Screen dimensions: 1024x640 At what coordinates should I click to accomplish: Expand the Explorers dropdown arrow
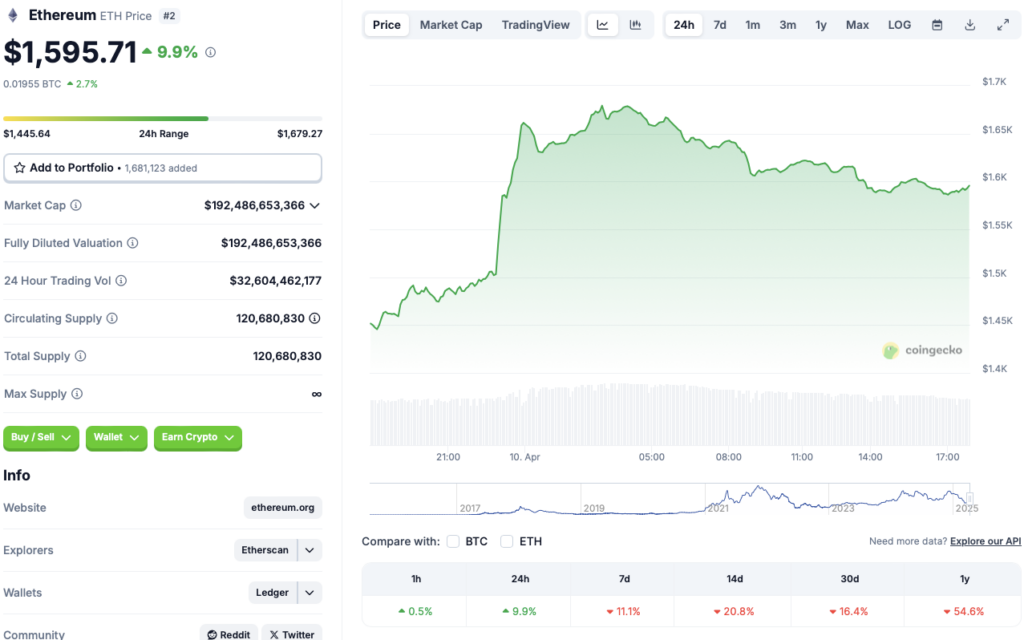[310, 550]
